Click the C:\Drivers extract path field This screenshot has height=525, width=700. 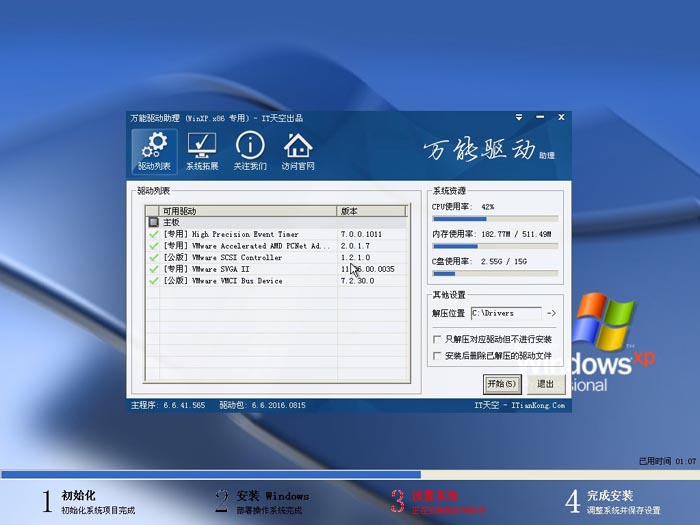coord(505,313)
